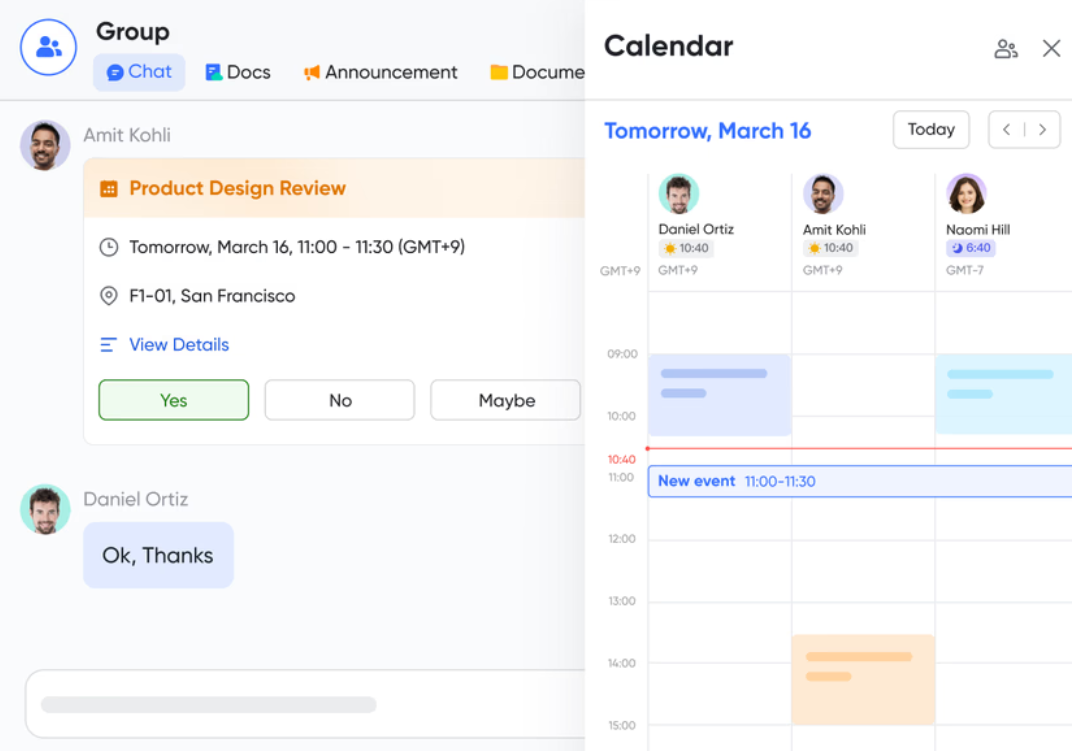Accept the invite with Yes
The width and height of the screenshot is (1072, 751).
tap(174, 400)
